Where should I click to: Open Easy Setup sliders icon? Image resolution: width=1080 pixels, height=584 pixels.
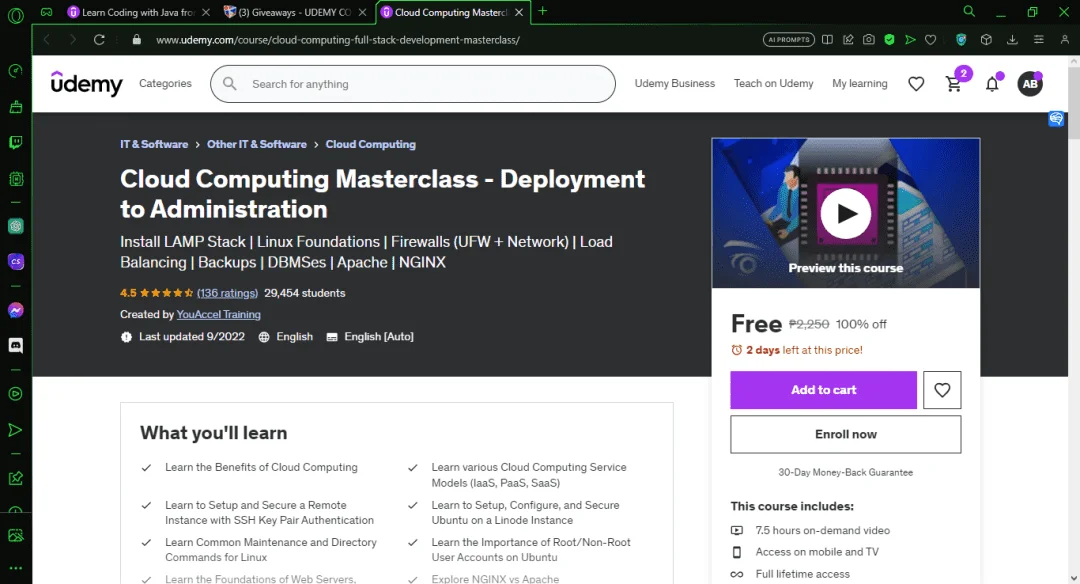click(1039, 40)
